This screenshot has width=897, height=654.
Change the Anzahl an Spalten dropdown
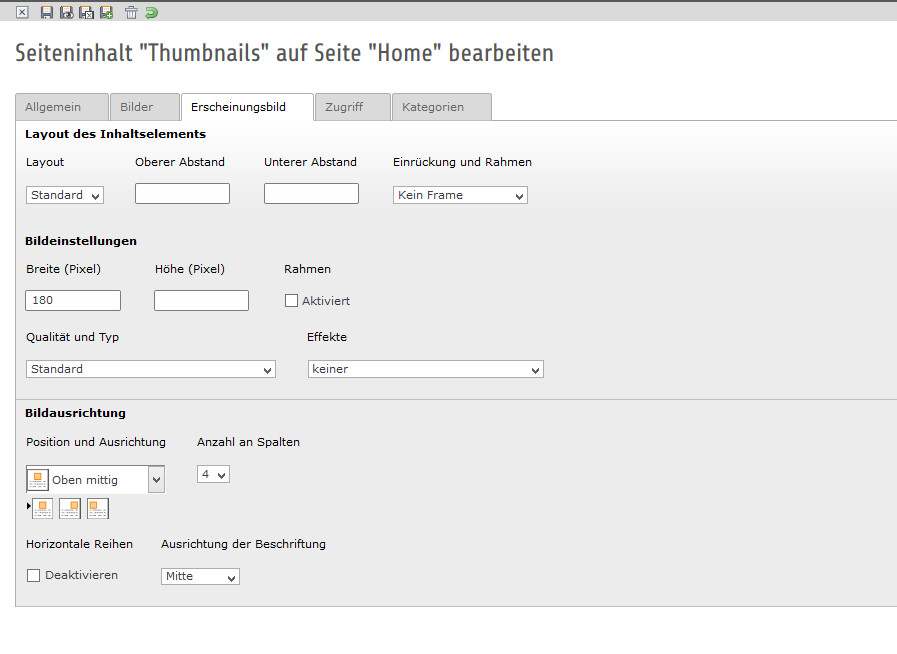(x=213, y=474)
